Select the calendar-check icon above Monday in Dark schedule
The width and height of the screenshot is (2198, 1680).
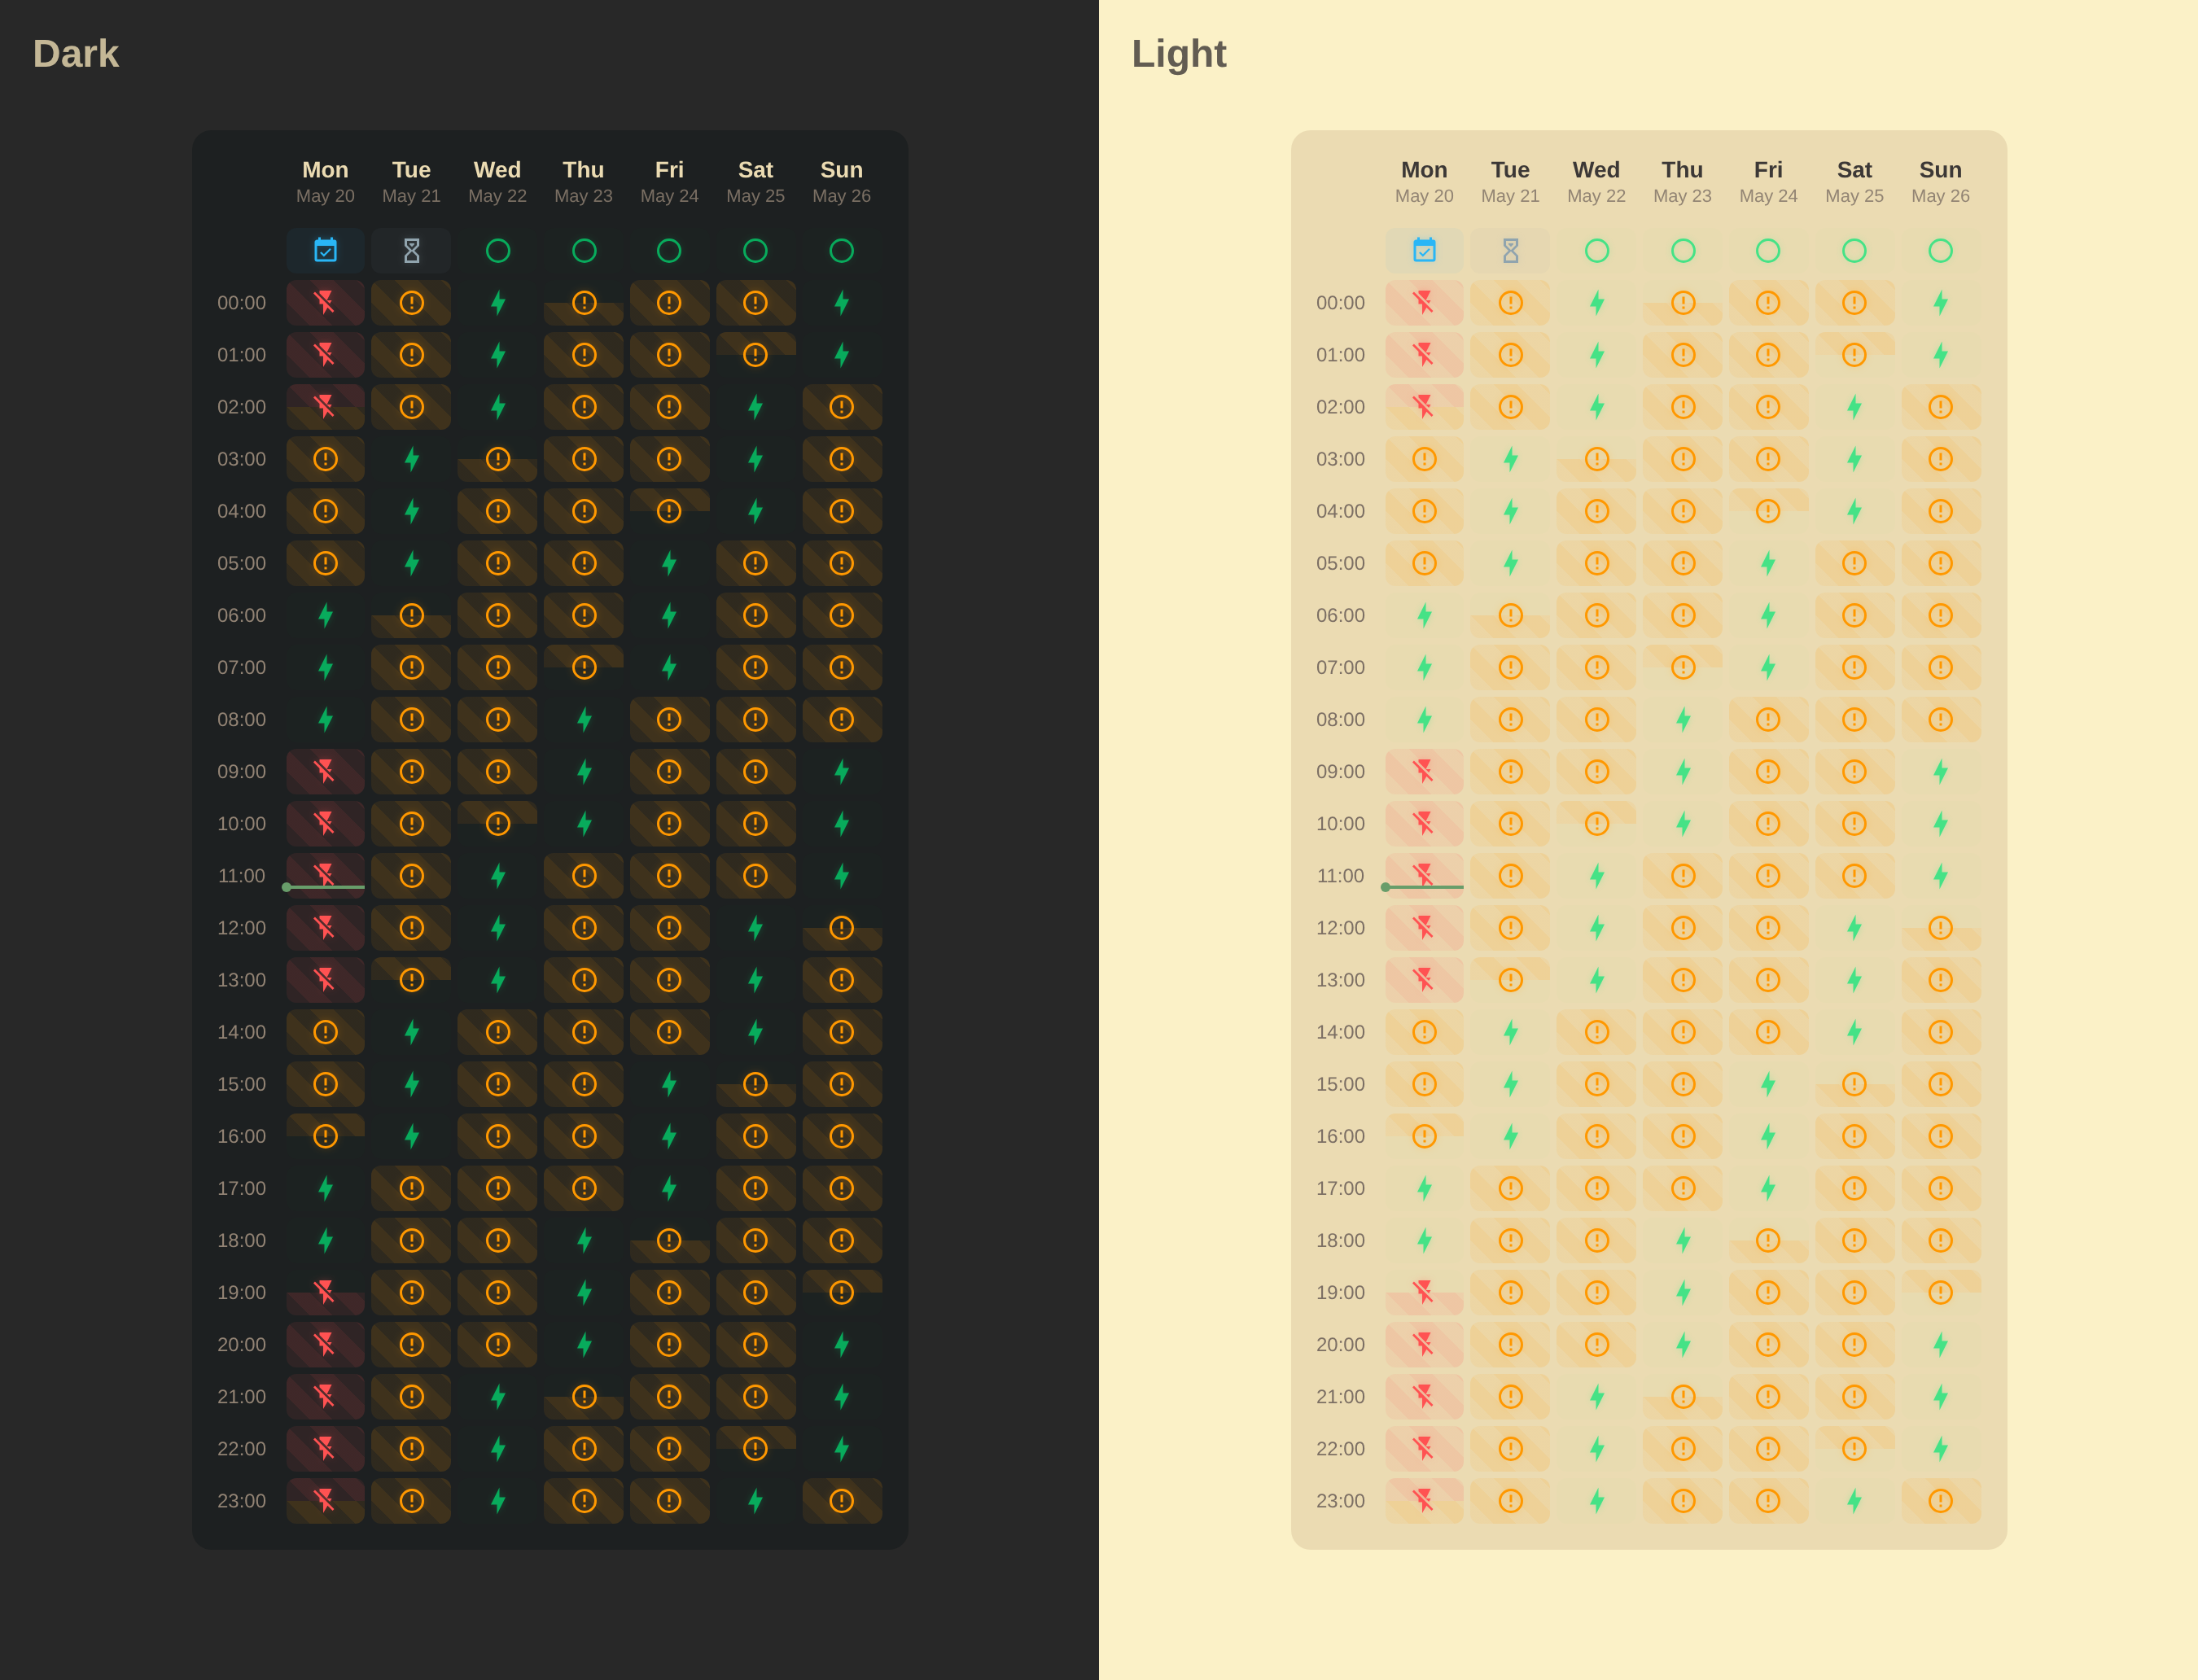coord(325,251)
